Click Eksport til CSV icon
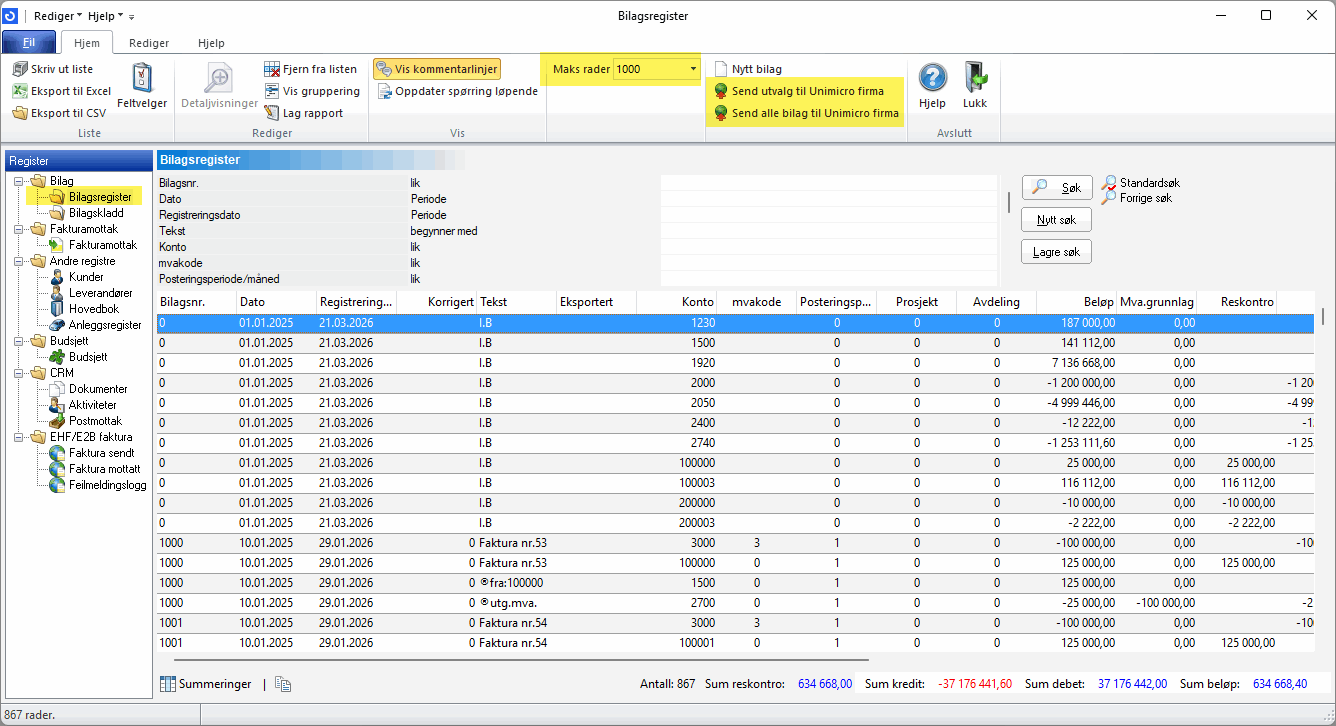This screenshot has width=1336, height=726. point(20,113)
